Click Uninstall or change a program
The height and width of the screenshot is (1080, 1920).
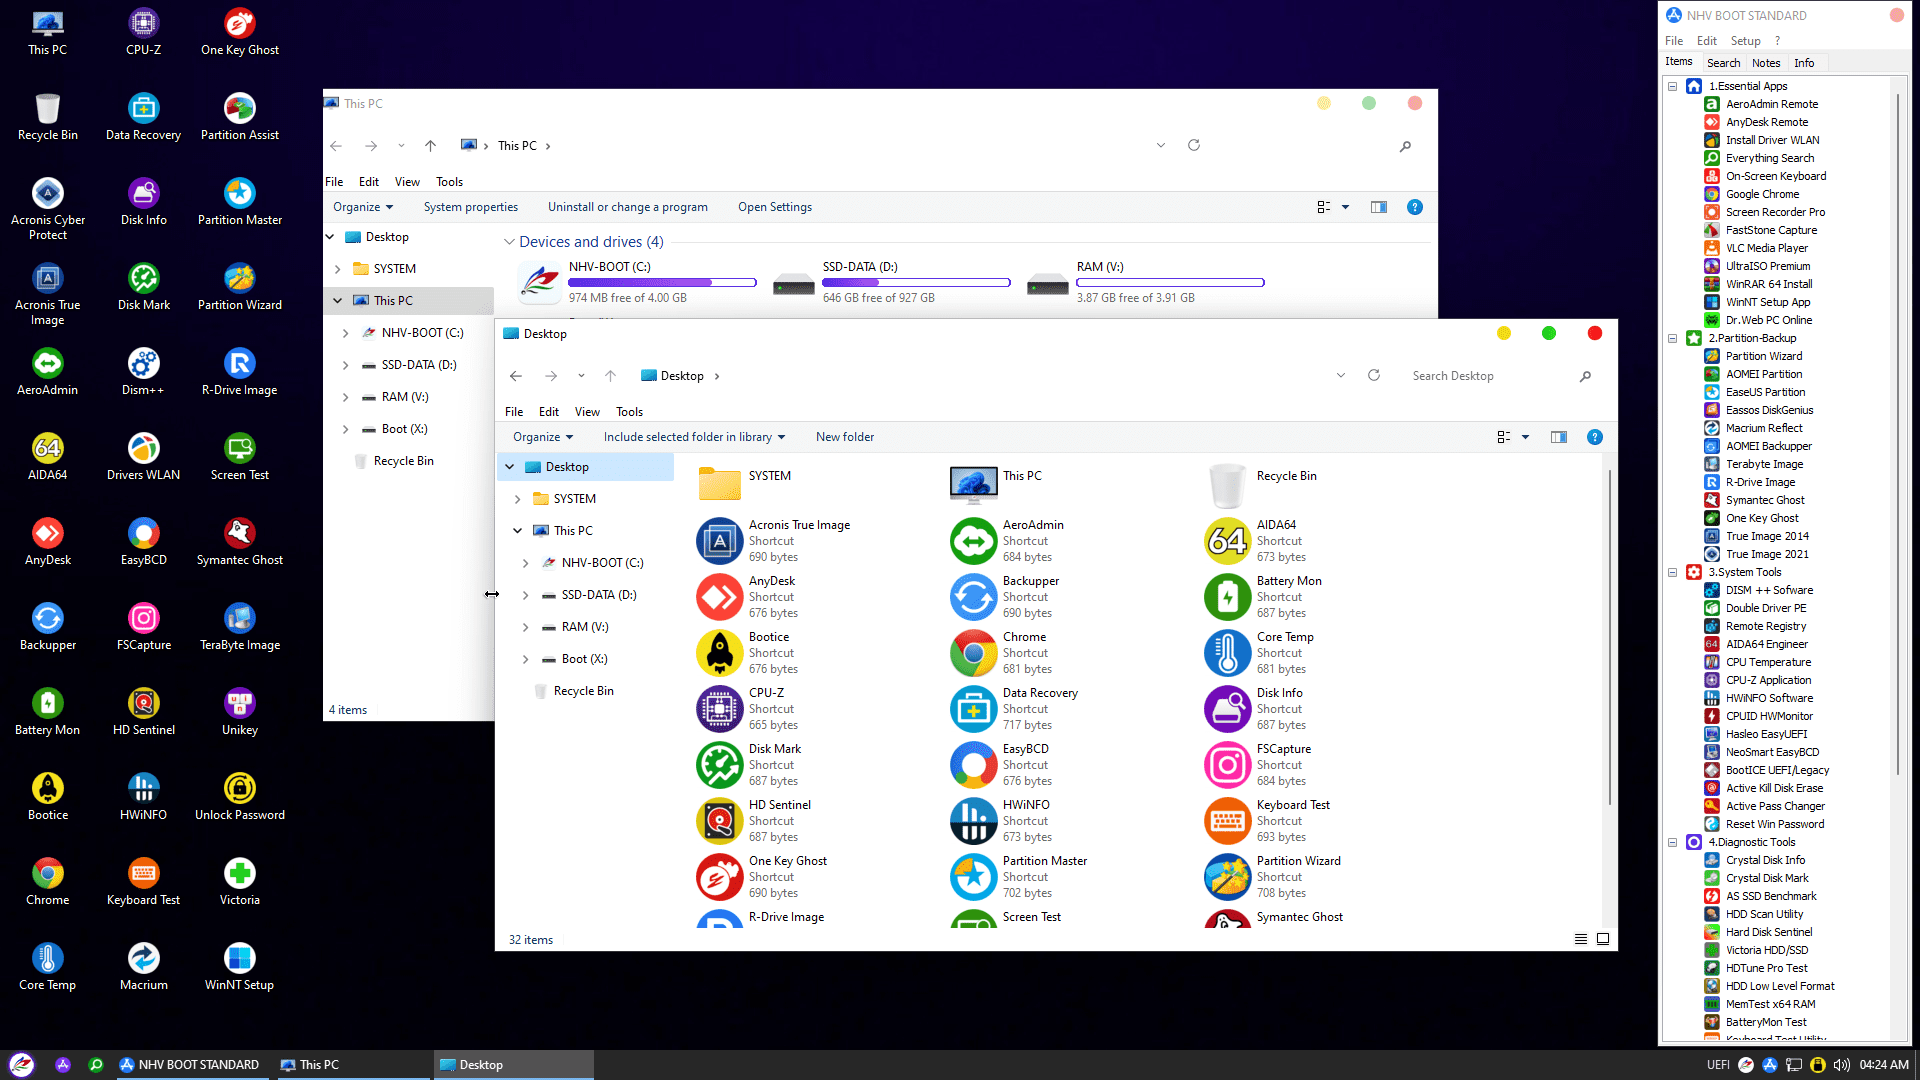coord(627,207)
